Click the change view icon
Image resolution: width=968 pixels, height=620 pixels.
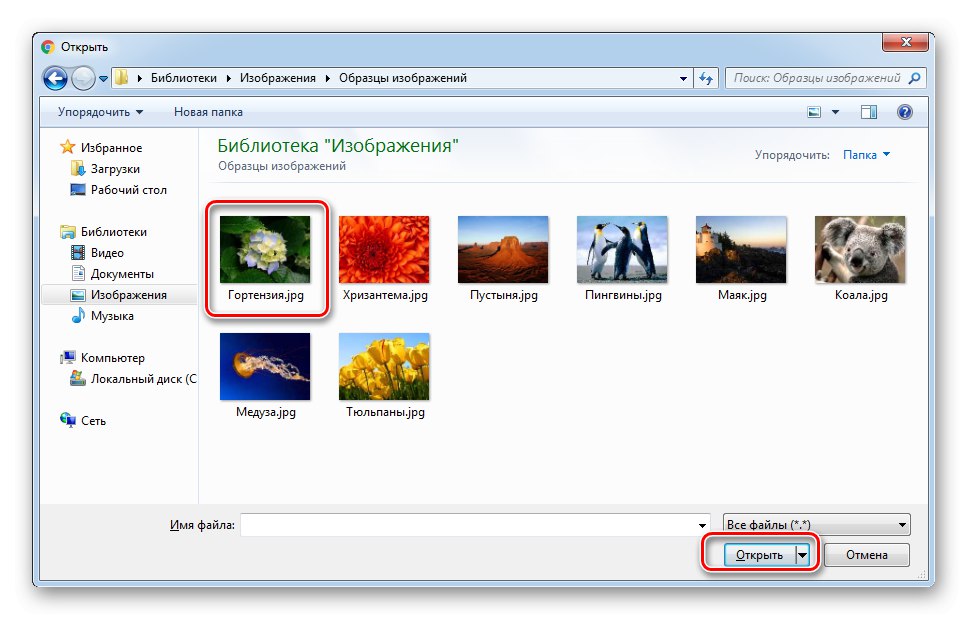[814, 112]
